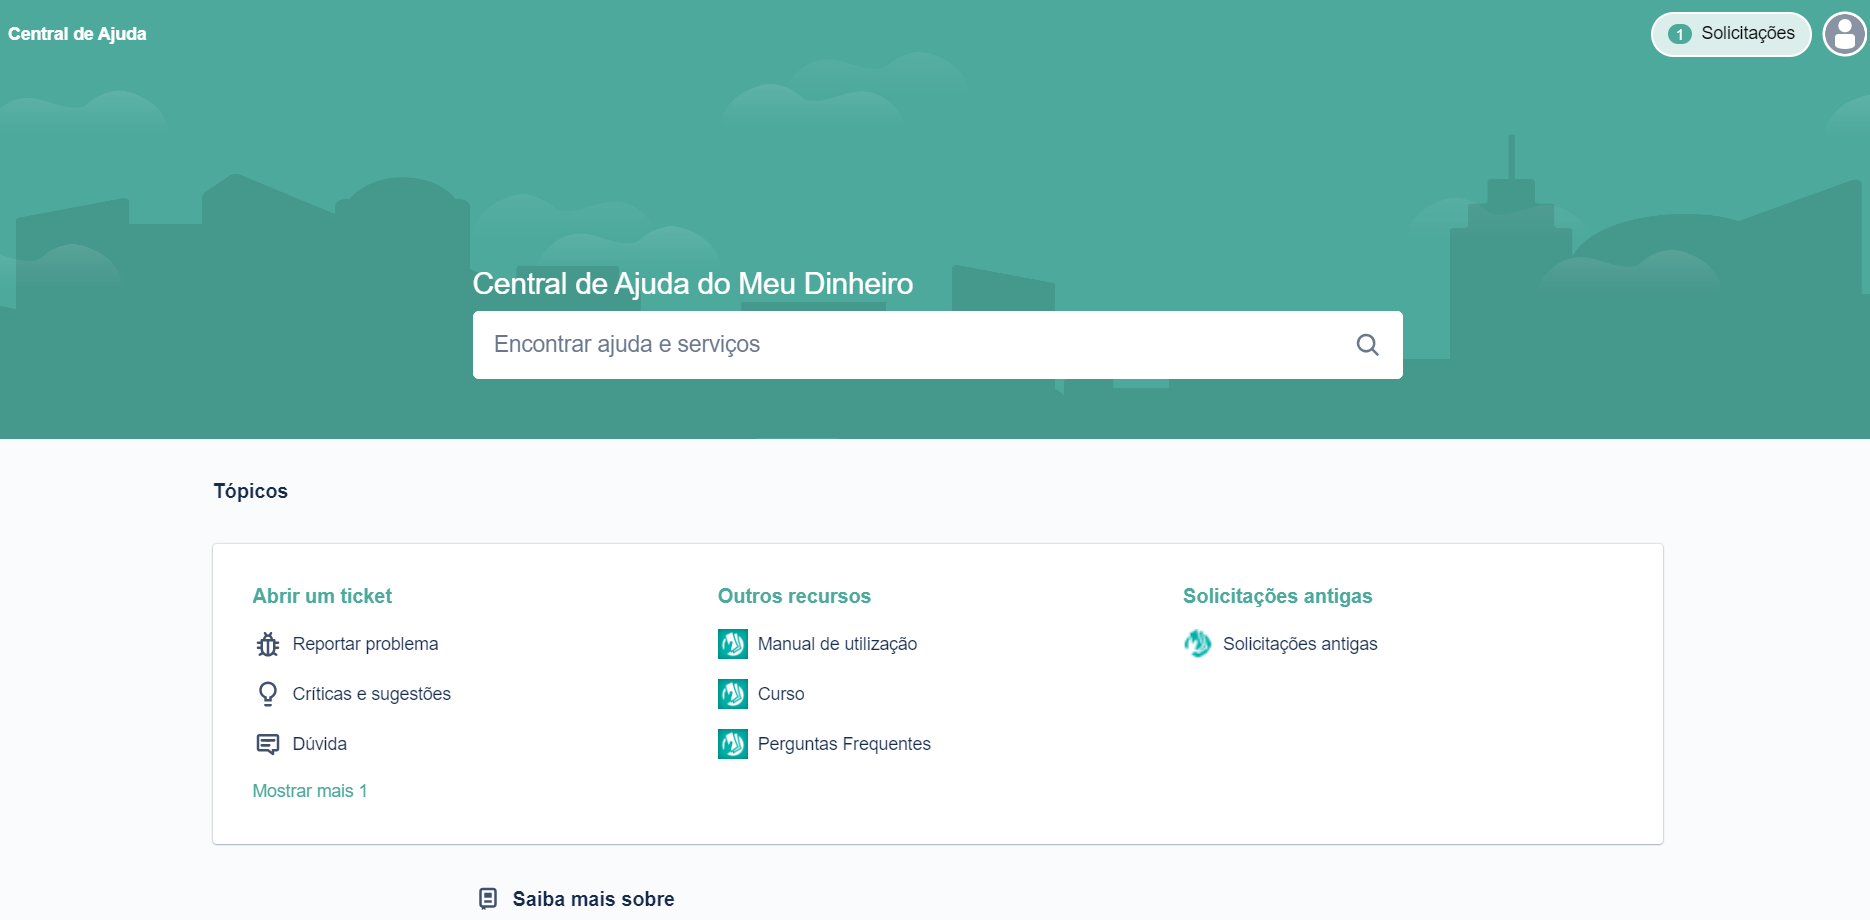
Task: Open the Reportar problema request form
Action: tap(365, 644)
